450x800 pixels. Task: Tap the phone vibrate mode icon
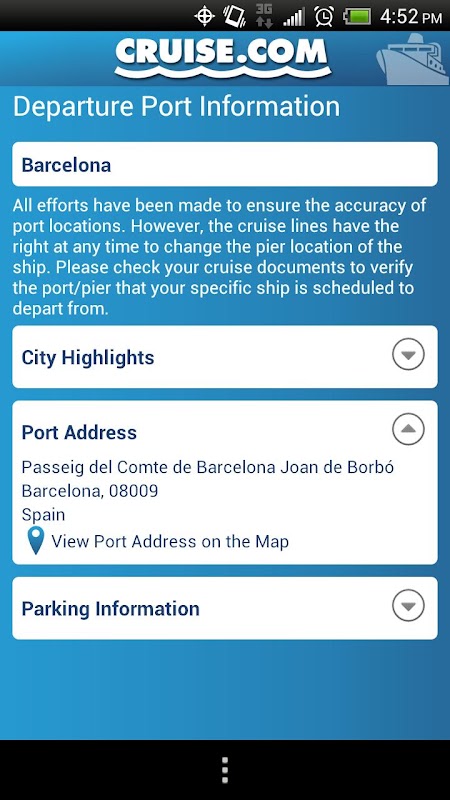tap(234, 16)
